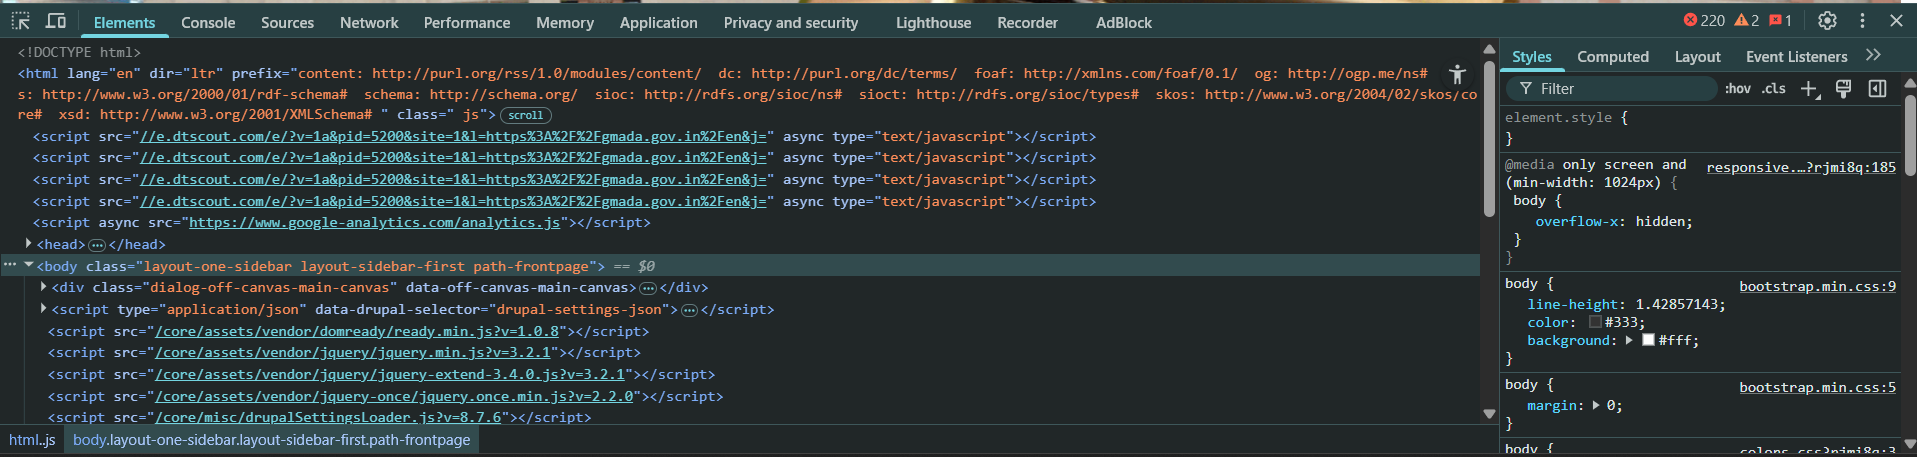Click the 1 issue counter

pos(1780,20)
